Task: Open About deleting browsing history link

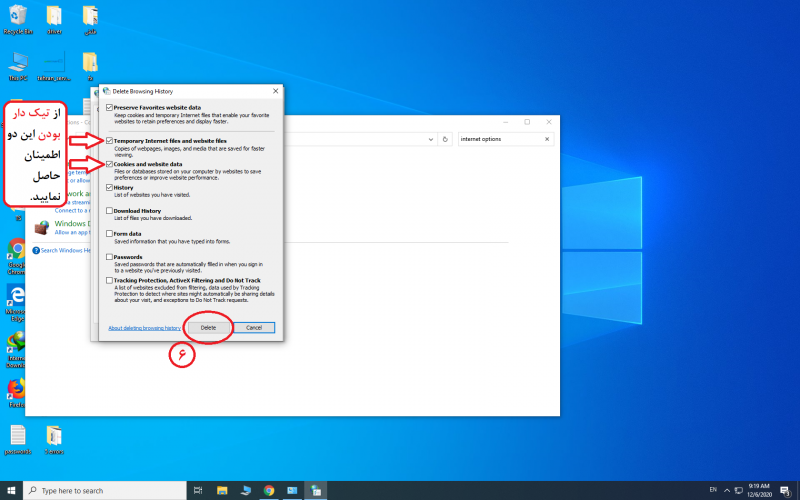Action: [x=144, y=328]
